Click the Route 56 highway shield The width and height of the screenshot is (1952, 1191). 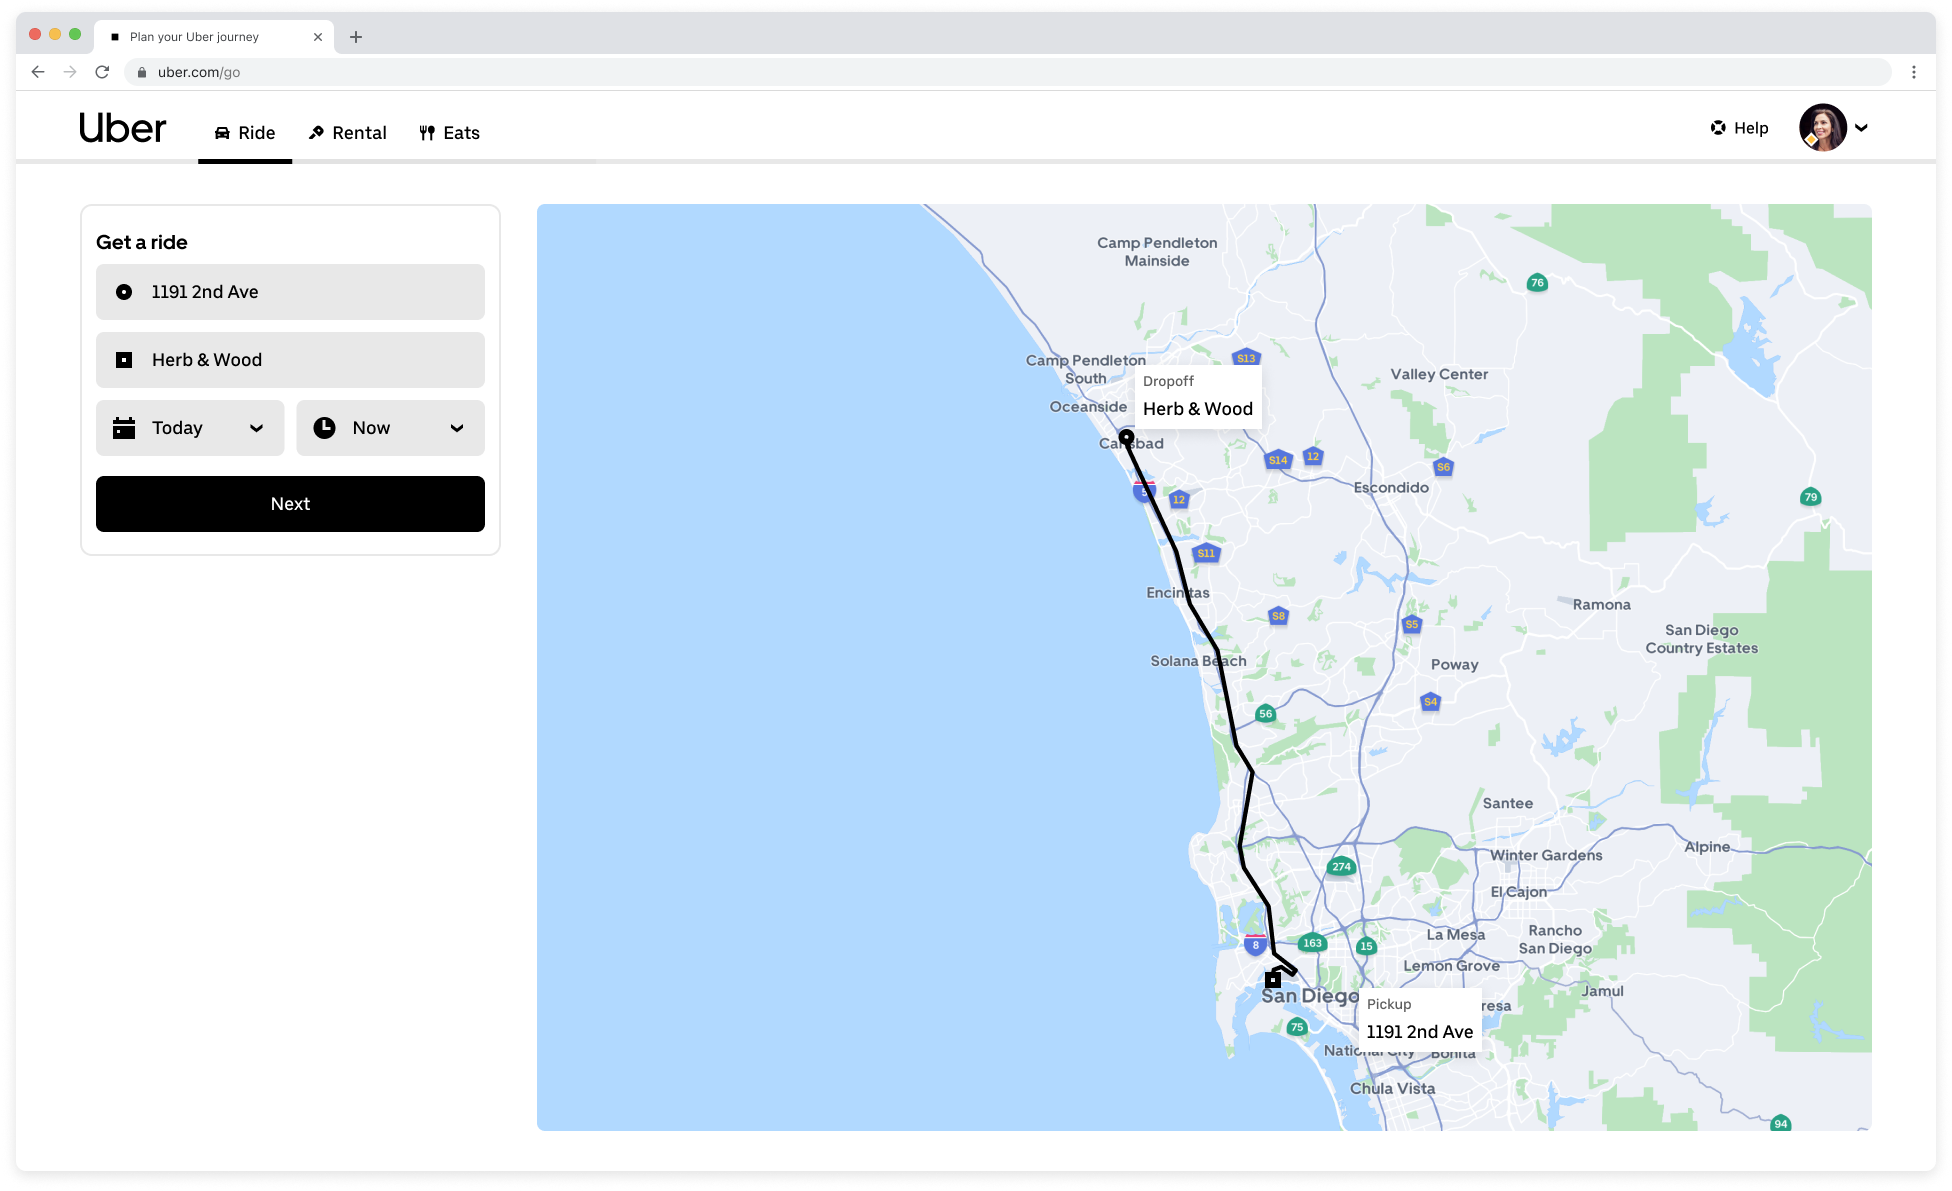tap(1265, 713)
